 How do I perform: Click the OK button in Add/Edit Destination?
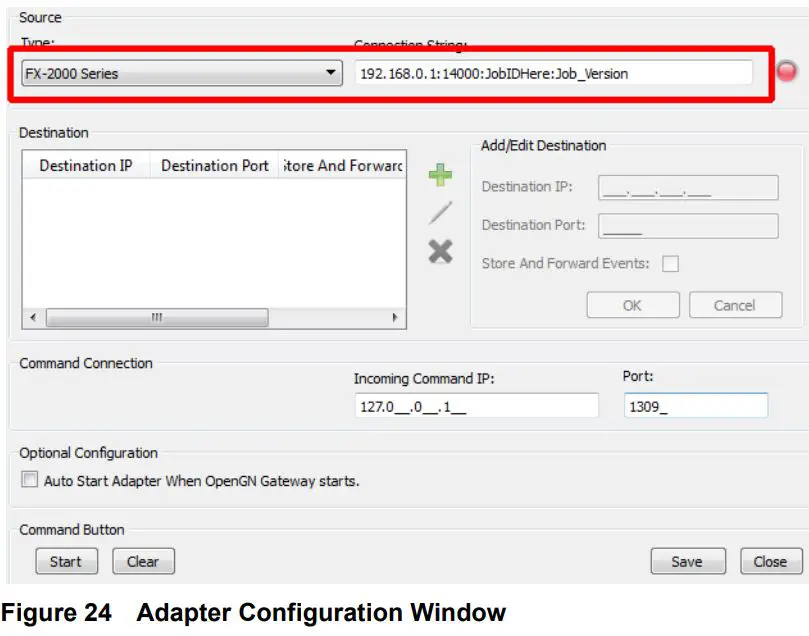click(633, 305)
